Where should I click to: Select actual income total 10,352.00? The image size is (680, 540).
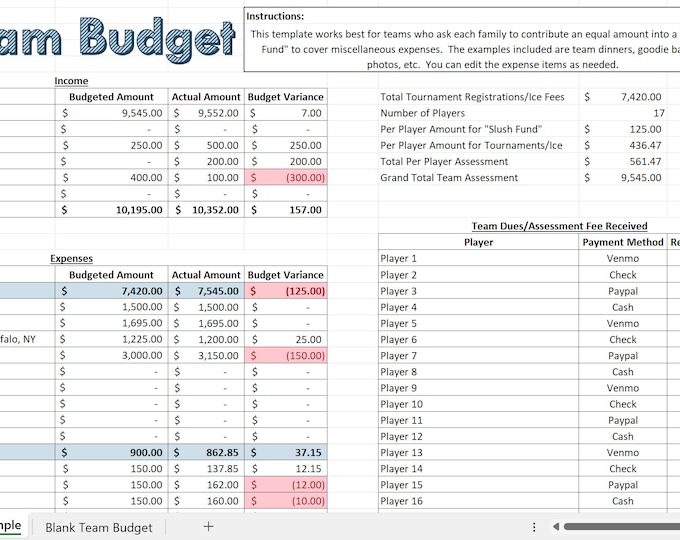pos(206,210)
